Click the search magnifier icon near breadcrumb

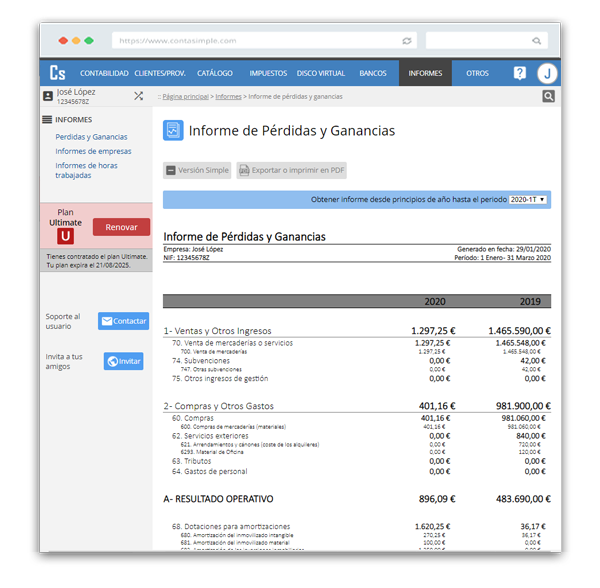click(548, 97)
